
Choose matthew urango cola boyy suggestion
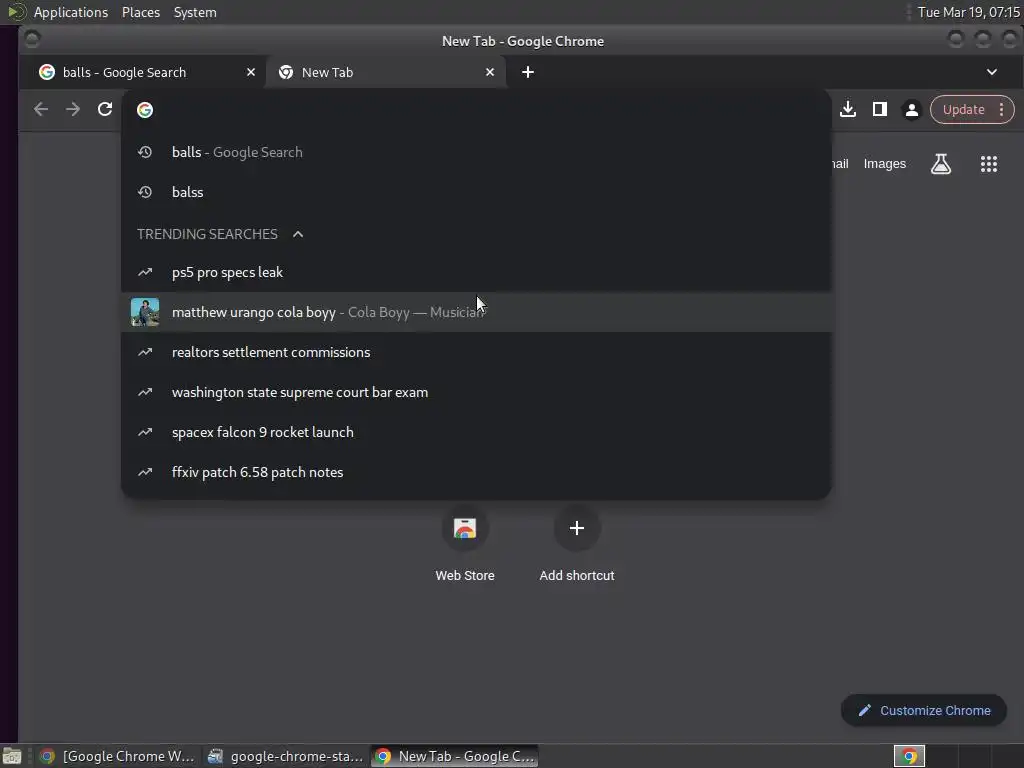[x=476, y=312]
